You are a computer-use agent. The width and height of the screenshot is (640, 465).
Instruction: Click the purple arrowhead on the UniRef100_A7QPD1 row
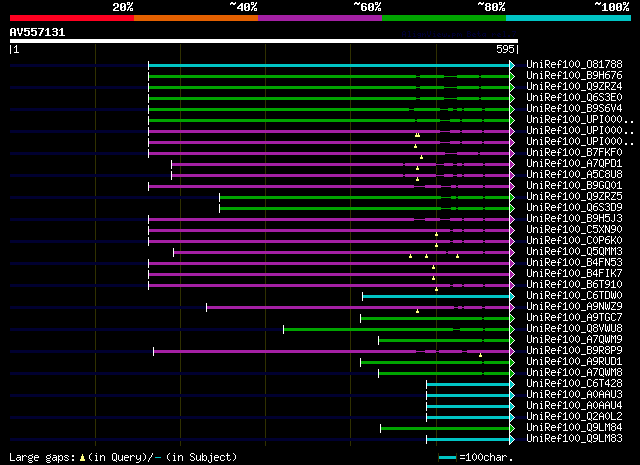pyautogui.click(x=512, y=165)
